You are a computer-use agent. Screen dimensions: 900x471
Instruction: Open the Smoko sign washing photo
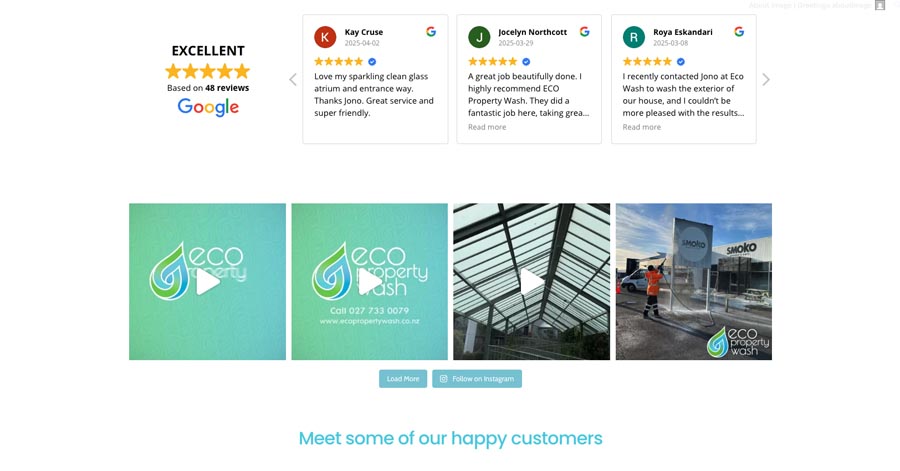(x=694, y=282)
